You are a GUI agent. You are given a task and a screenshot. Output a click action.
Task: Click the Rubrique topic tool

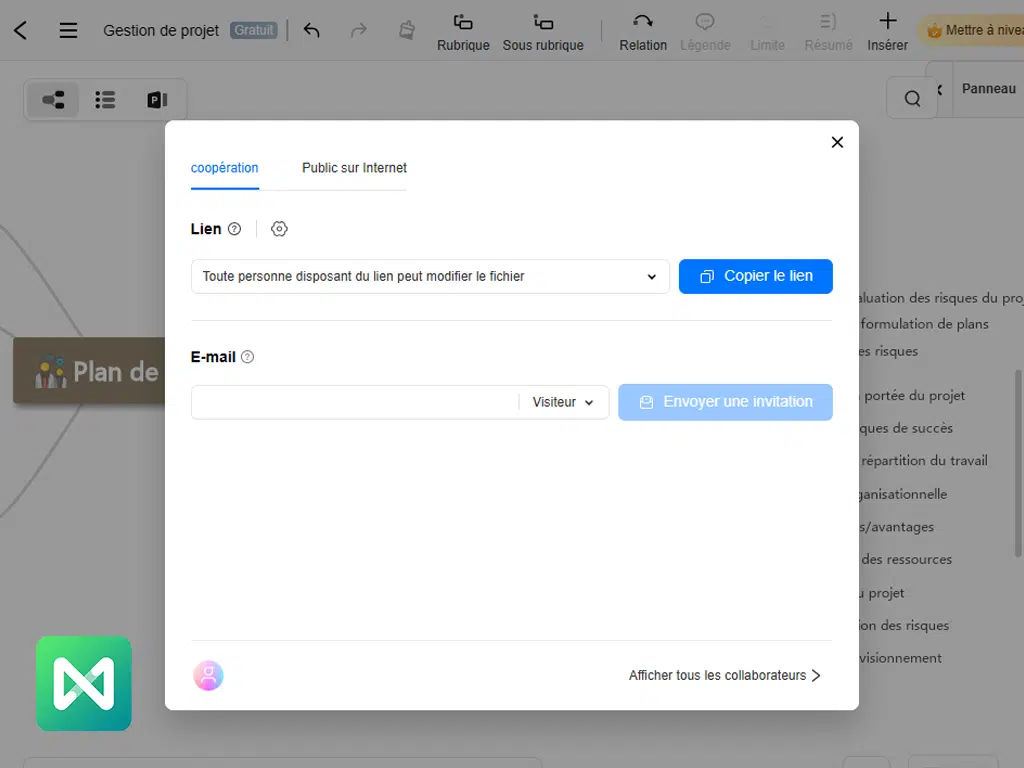pyautogui.click(x=463, y=32)
